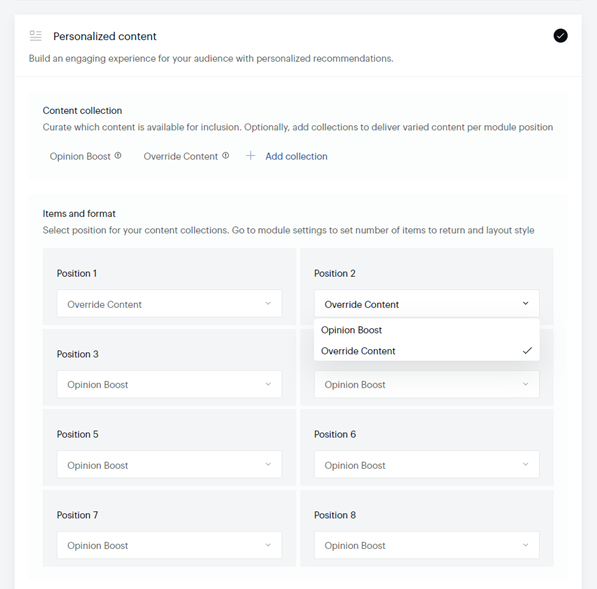Collapse the open Position 2 dropdown
Screen dimensions: 597x589
click(426, 303)
